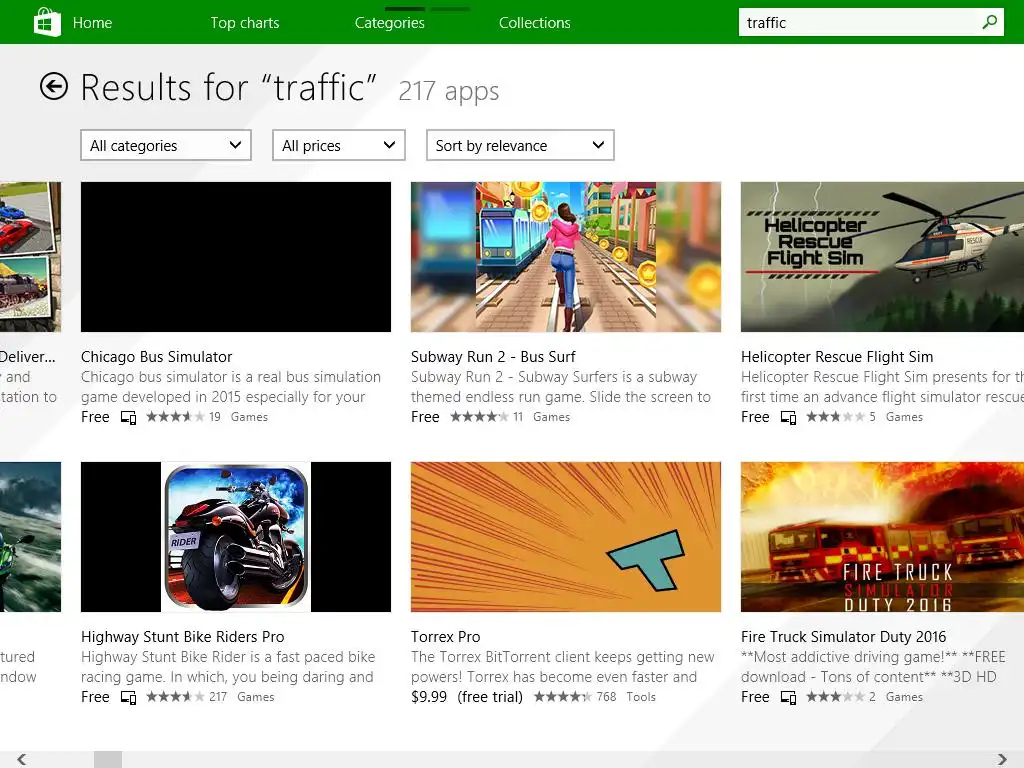The height and width of the screenshot is (768, 1024).
Task: Open Highway Stunt Bike Riders Pro title
Action: point(183,637)
